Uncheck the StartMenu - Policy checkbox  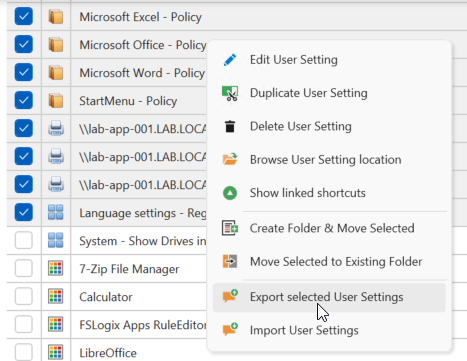pyautogui.click(x=24, y=100)
